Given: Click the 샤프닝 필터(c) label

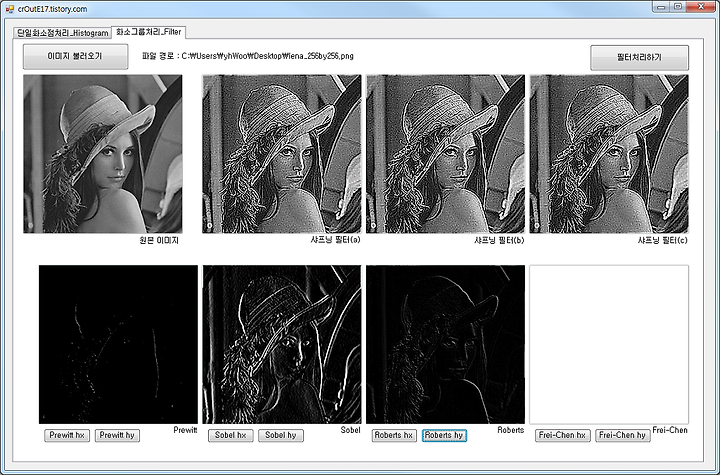Looking at the screenshot, I should pyautogui.click(x=663, y=240).
